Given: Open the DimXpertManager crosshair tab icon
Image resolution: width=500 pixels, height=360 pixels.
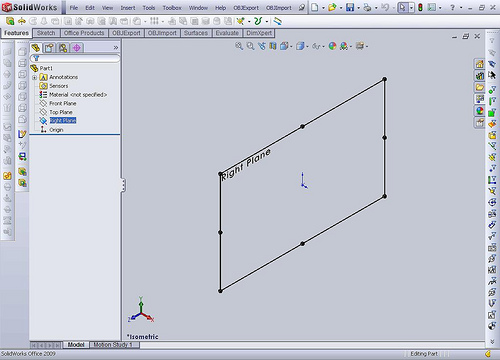Looking at the screenshot, I should coord(77,48).
